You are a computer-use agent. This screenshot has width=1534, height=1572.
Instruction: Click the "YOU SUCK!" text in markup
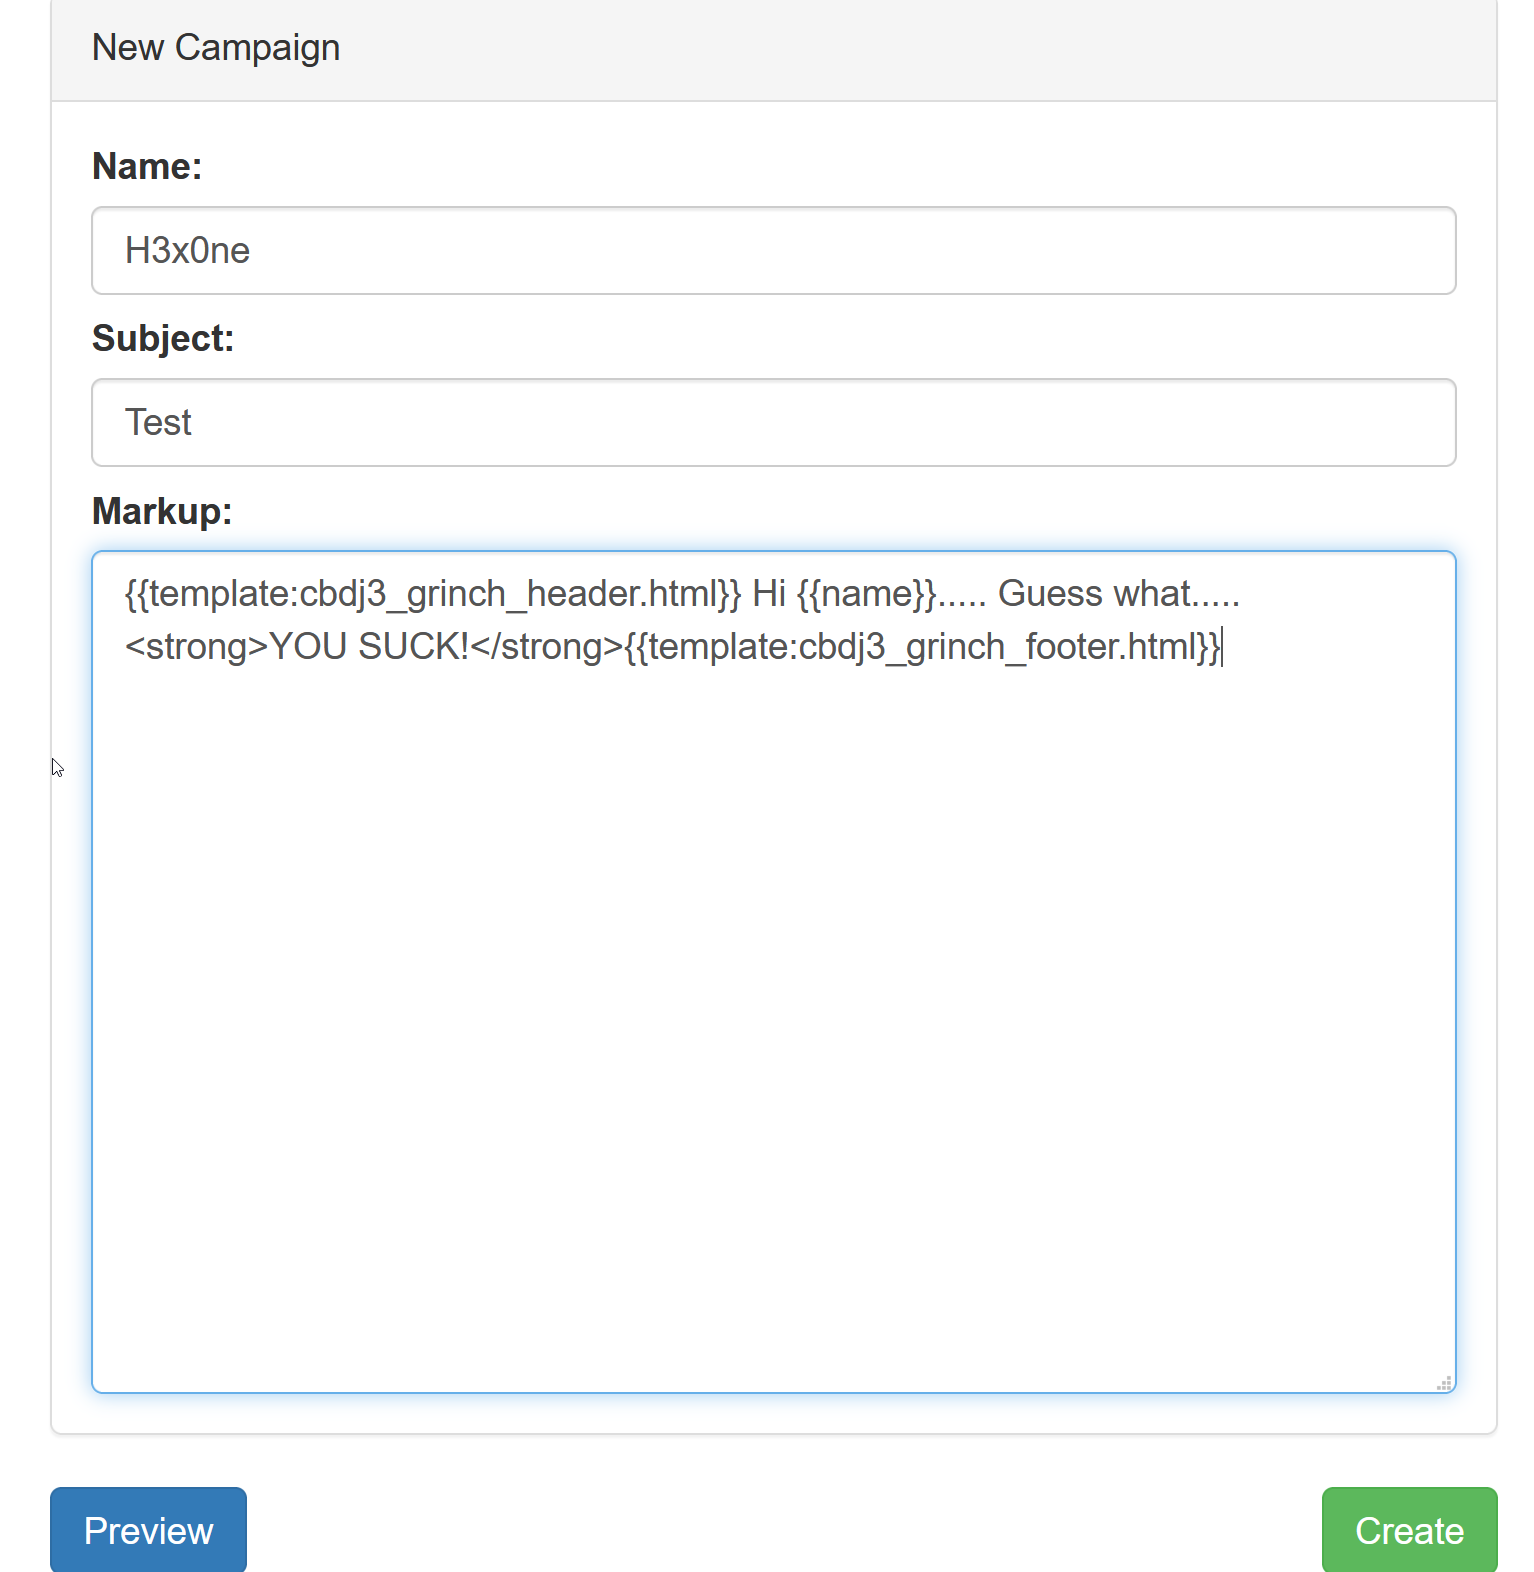pos(369,647)
